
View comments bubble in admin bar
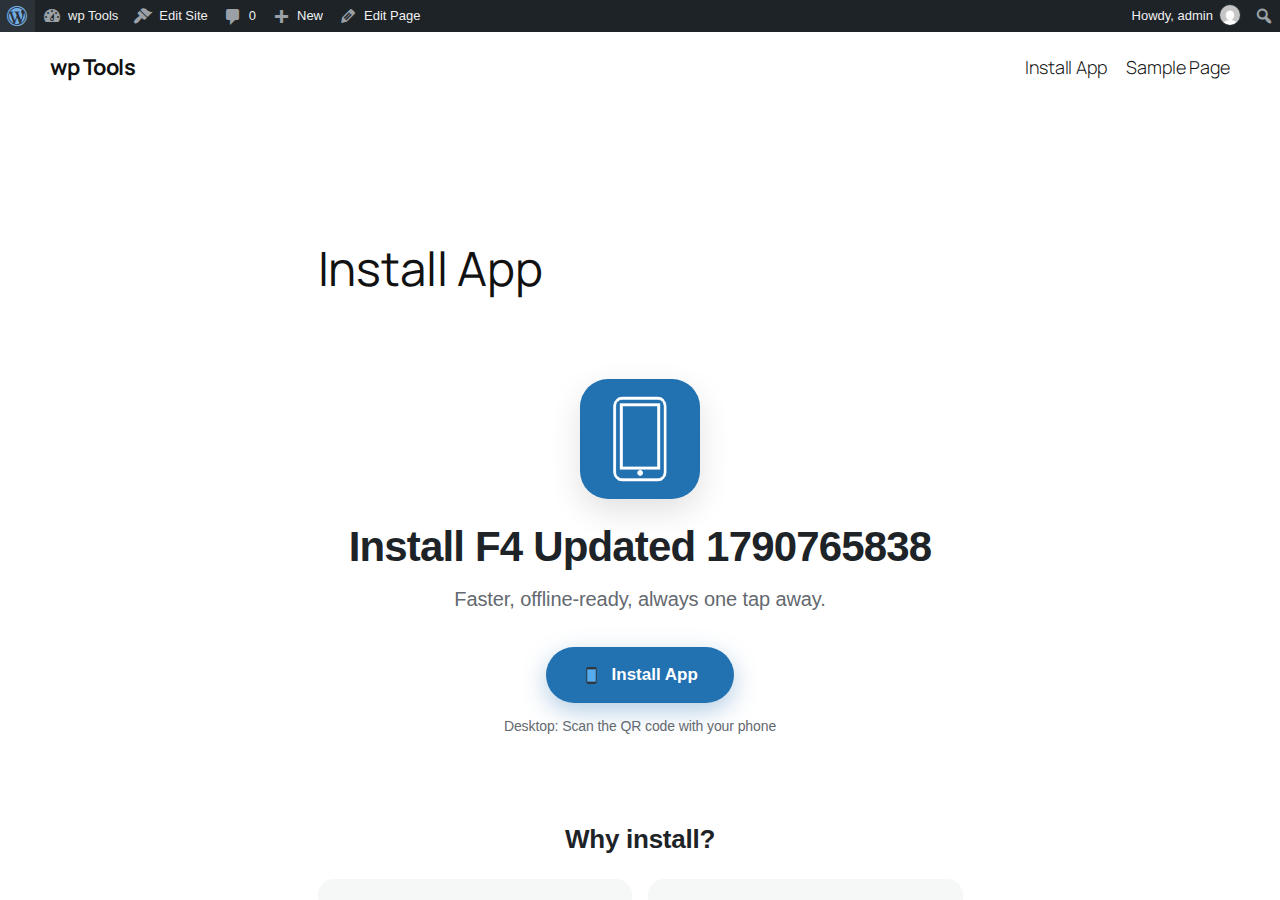(x=240, y=16)
